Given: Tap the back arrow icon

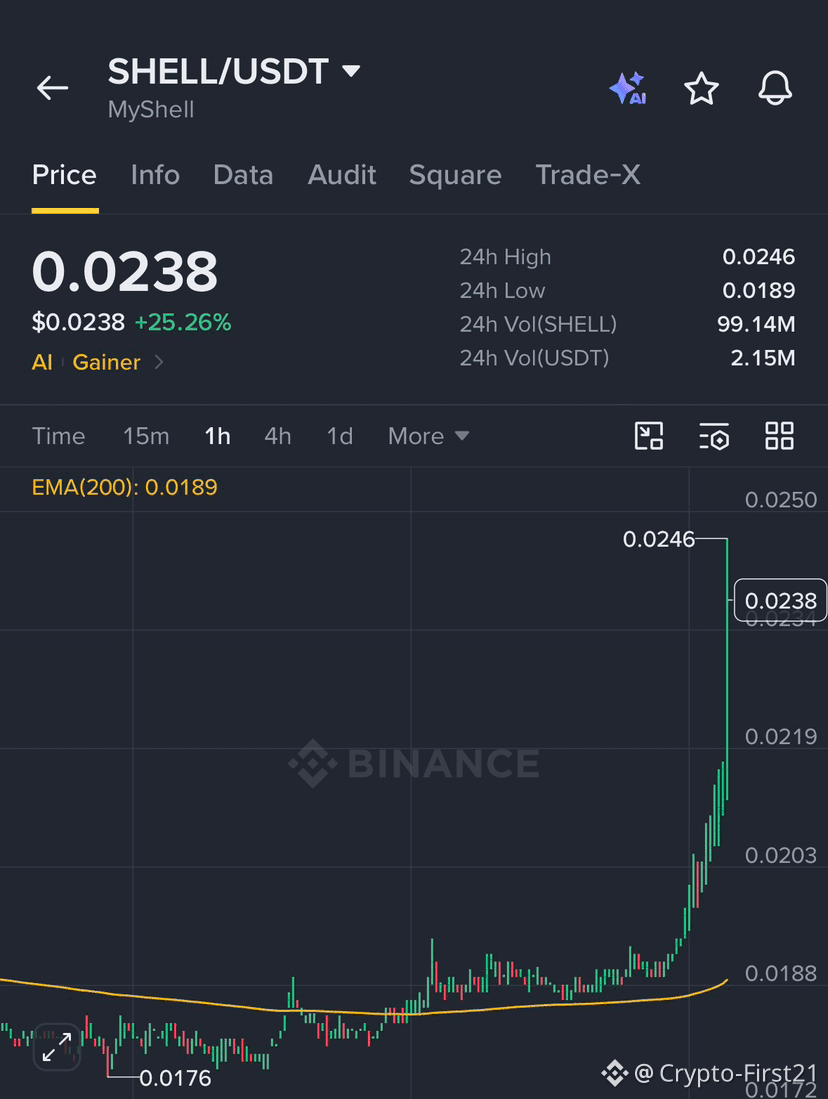Looking at the screenshot, I should pos(53,88).
